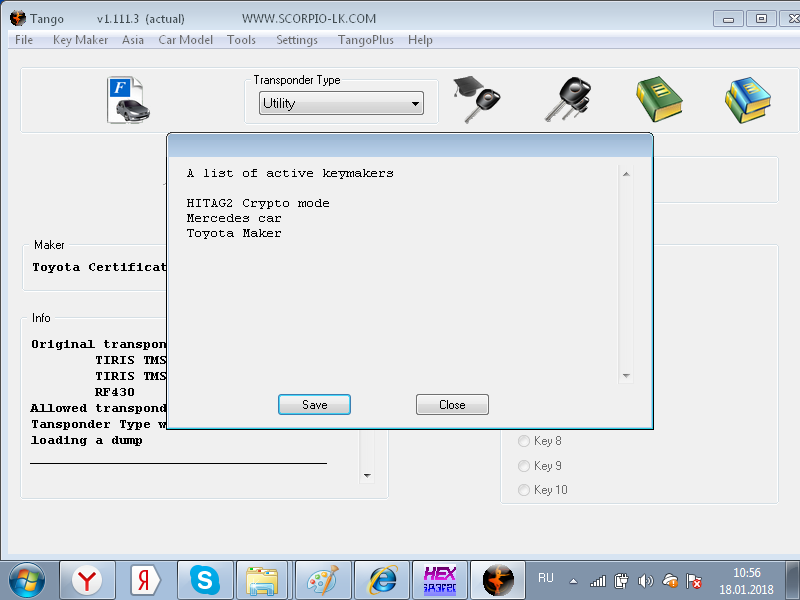Click the 'Toyota Maker' line
This screenshot has width=800, height=600.
tap(234, 233)
